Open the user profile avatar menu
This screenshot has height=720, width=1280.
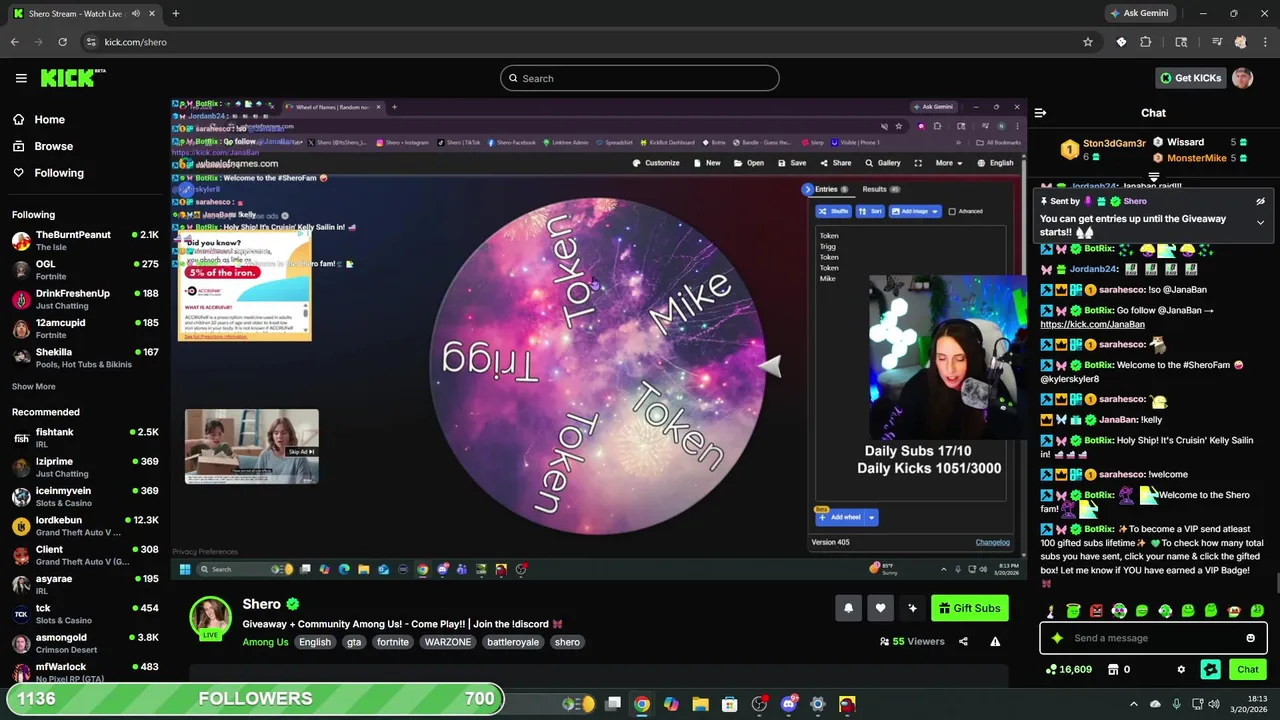click(1243, 78)
